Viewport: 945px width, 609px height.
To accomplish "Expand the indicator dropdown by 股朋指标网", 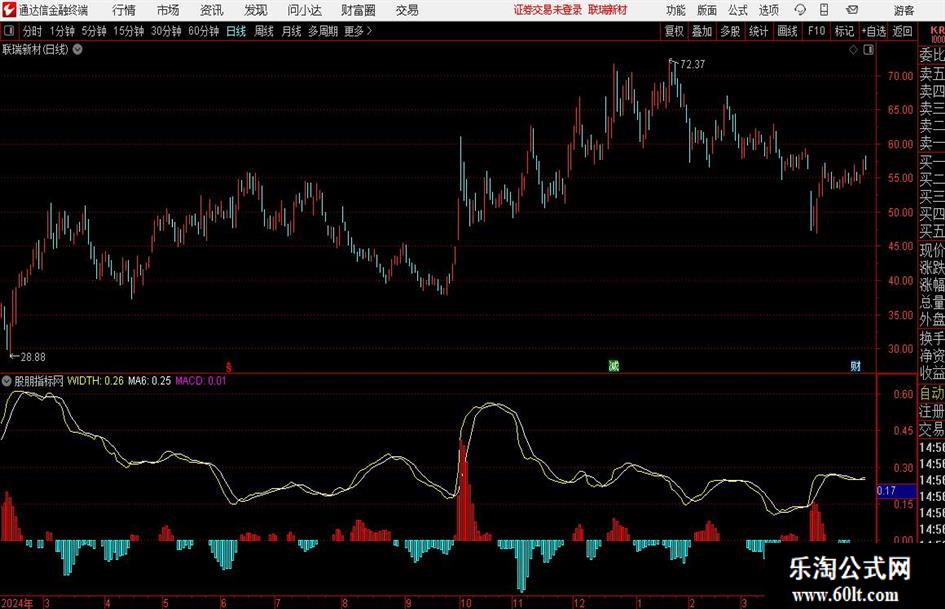I will (7, 381).
